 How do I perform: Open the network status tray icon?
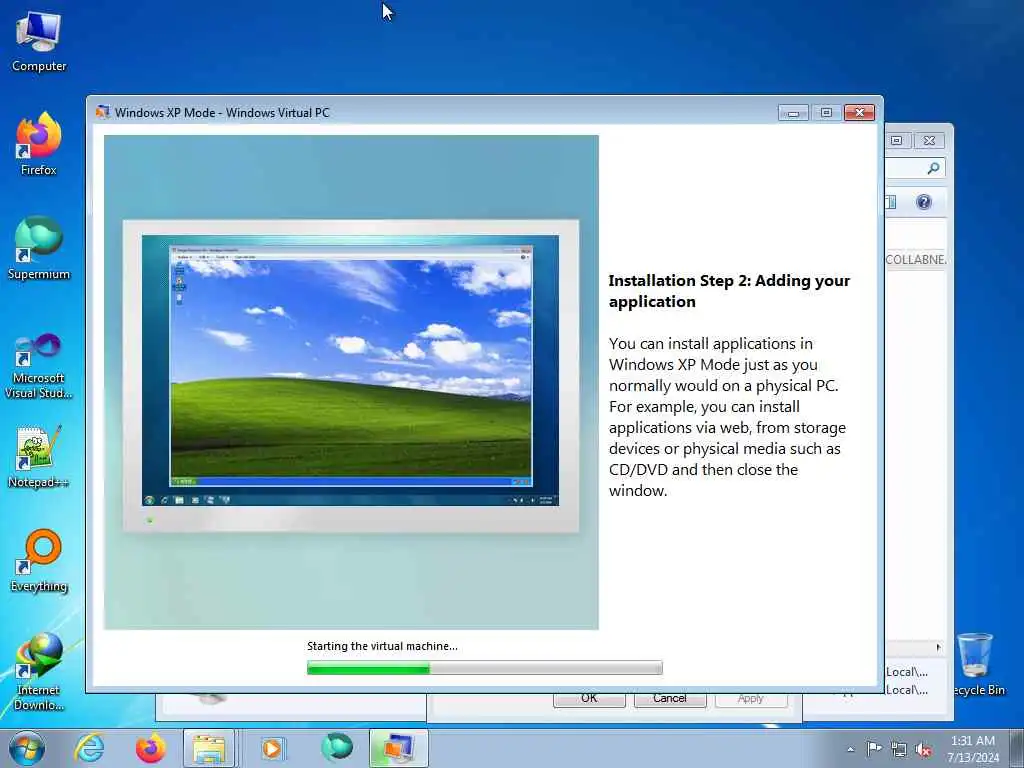(899, 750)
